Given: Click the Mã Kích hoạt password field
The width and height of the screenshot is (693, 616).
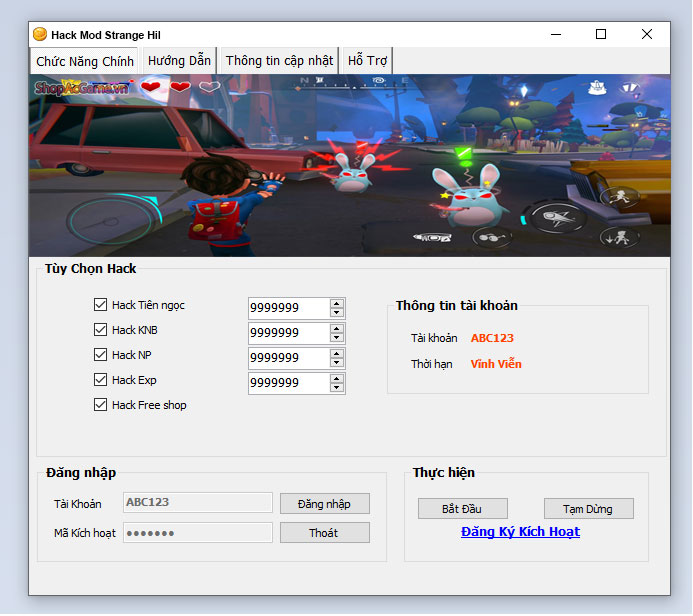Looking at the screenshot, I should point(197,533).
